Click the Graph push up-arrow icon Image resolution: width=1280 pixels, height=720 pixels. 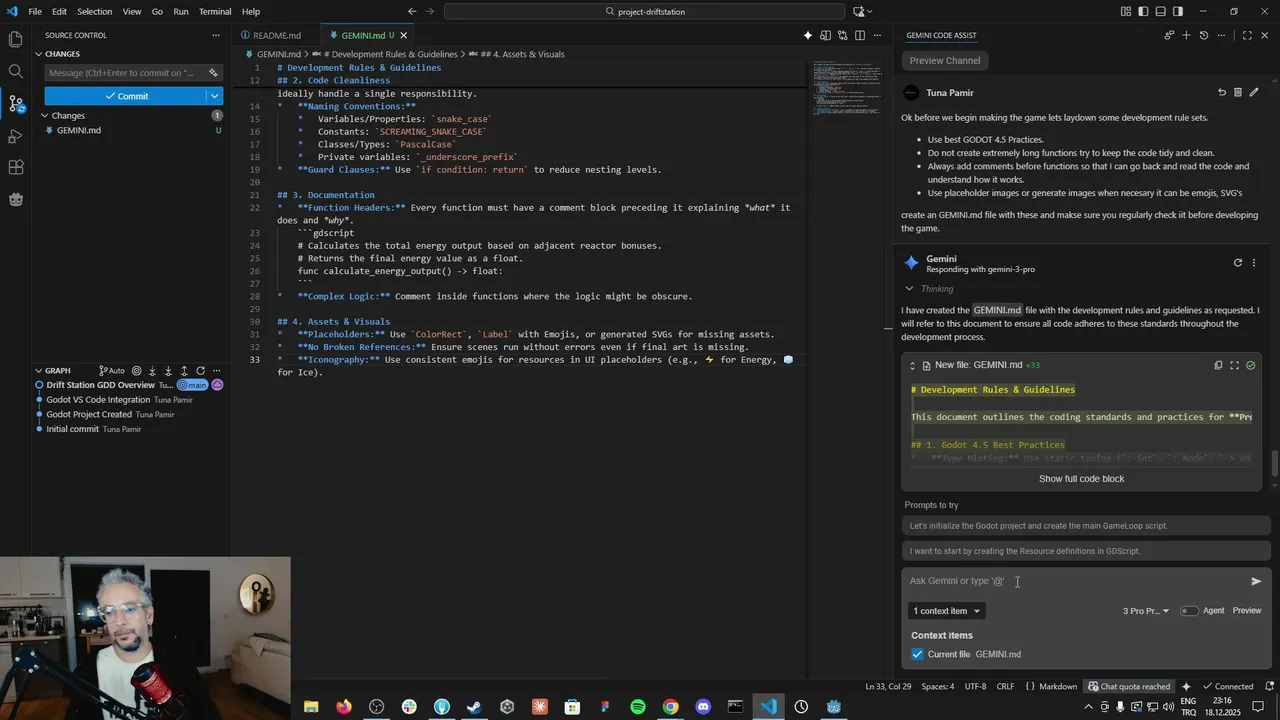click(x=184, y=370)
